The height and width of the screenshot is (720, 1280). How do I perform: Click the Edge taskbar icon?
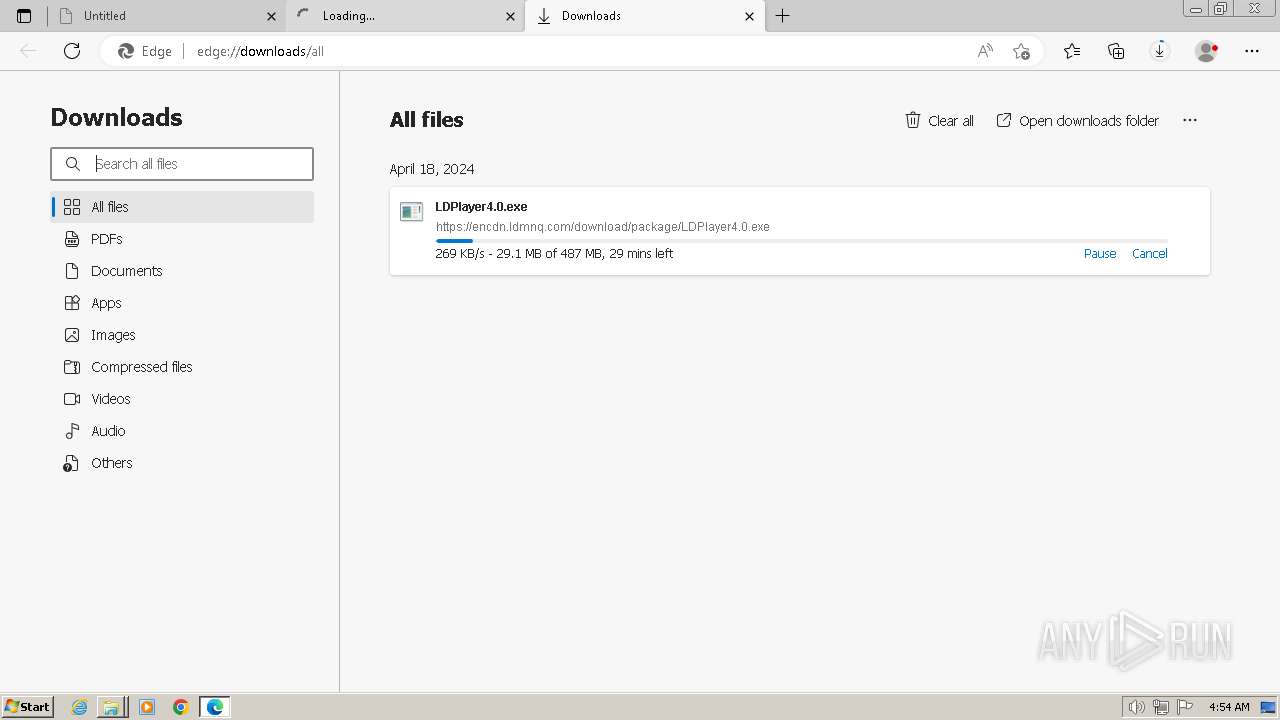click(x=215, y=707)
